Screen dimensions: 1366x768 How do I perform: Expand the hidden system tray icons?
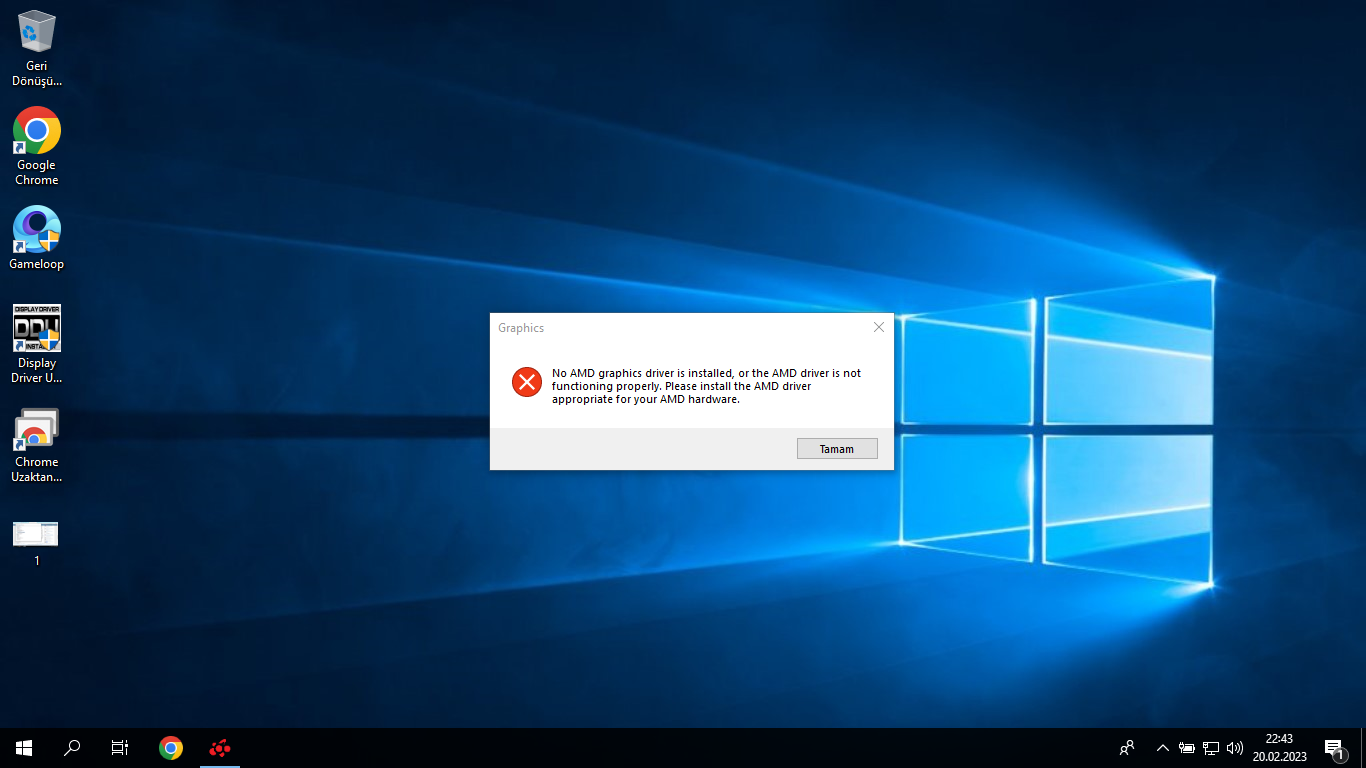[1162, 747]
